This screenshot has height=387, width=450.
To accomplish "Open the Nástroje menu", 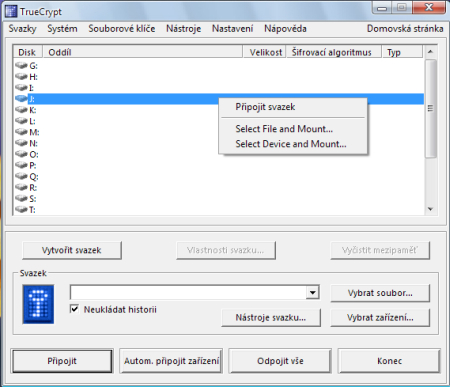I will (184, 29).
